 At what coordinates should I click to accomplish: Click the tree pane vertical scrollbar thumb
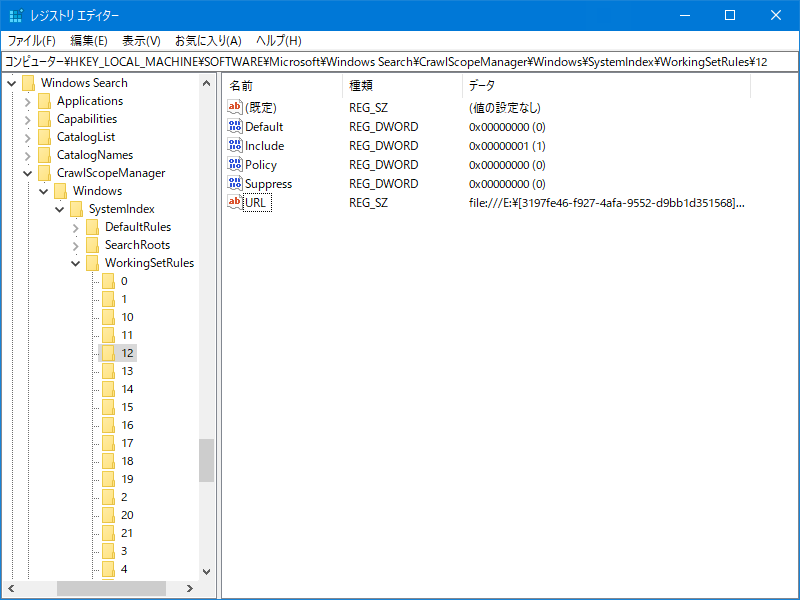click(206, 460)
